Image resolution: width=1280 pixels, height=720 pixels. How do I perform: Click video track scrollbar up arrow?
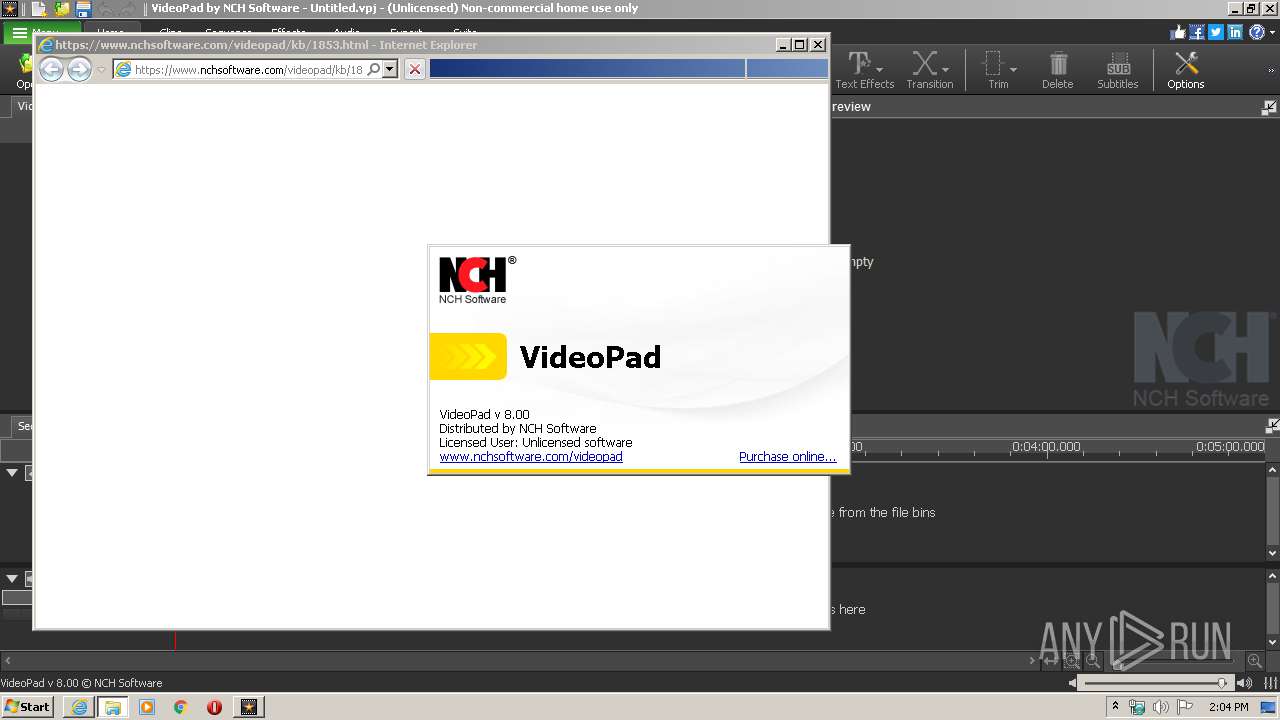tap(1272, 470)
